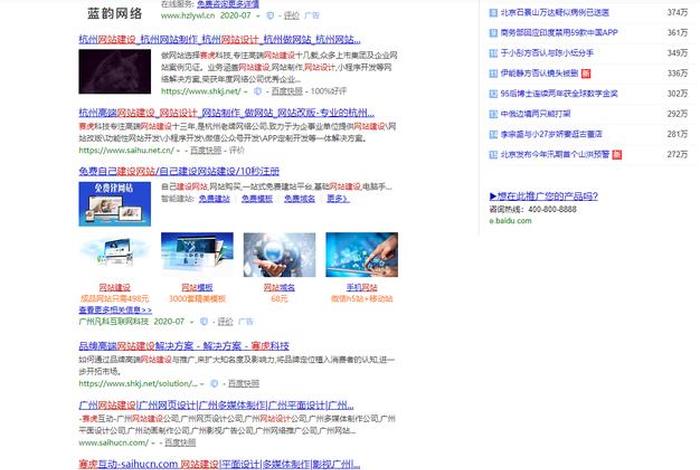Screen dimensions: 700x470
Task: Click the hand-on-tablet image above 手机网站
Action: click(362, 254)
